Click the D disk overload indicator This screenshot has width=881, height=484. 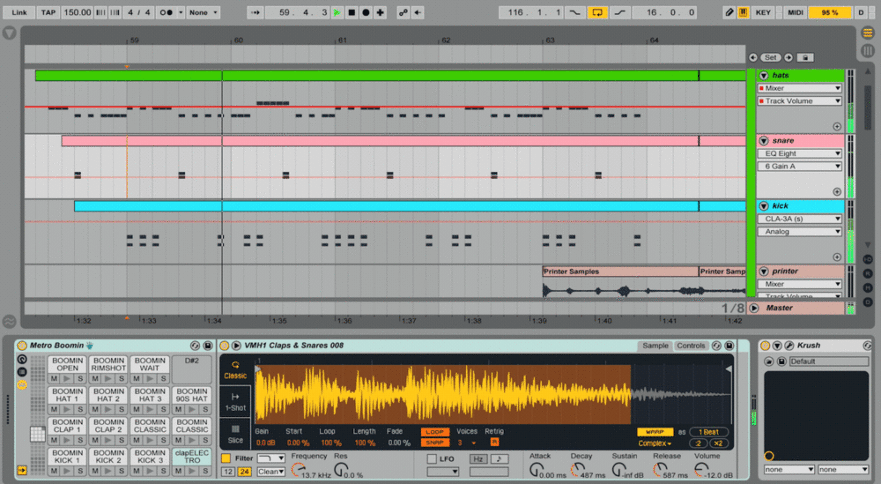[x=861, y=12]
